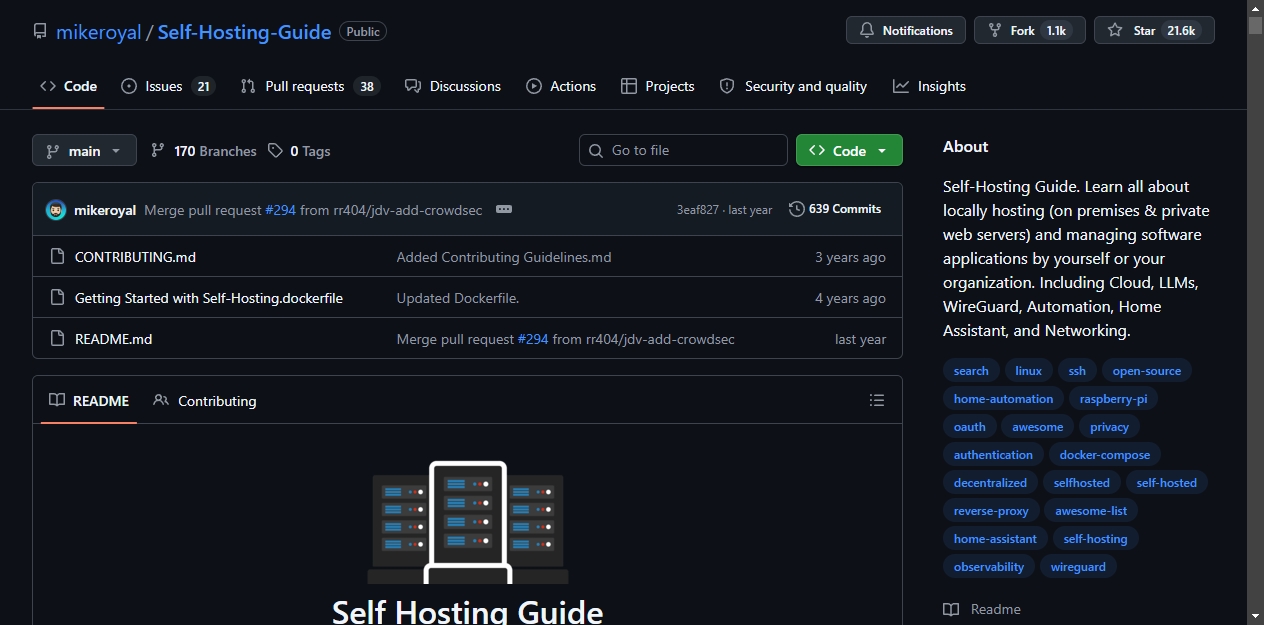Click the server rack logo image
This screenshot has width=1264, height=625.
(468, 522)
